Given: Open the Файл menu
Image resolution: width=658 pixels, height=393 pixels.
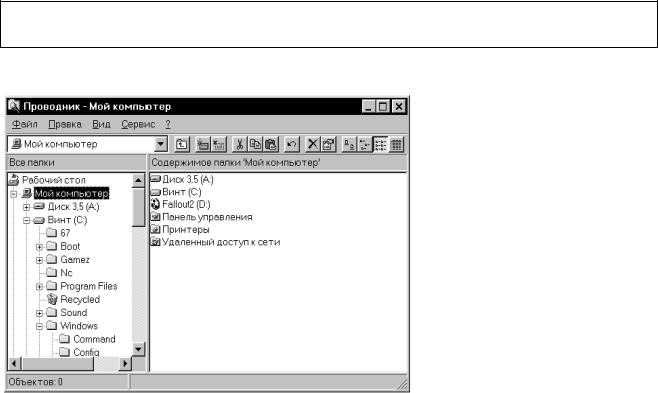Looking at the screenshot, I should click(25, 124).
